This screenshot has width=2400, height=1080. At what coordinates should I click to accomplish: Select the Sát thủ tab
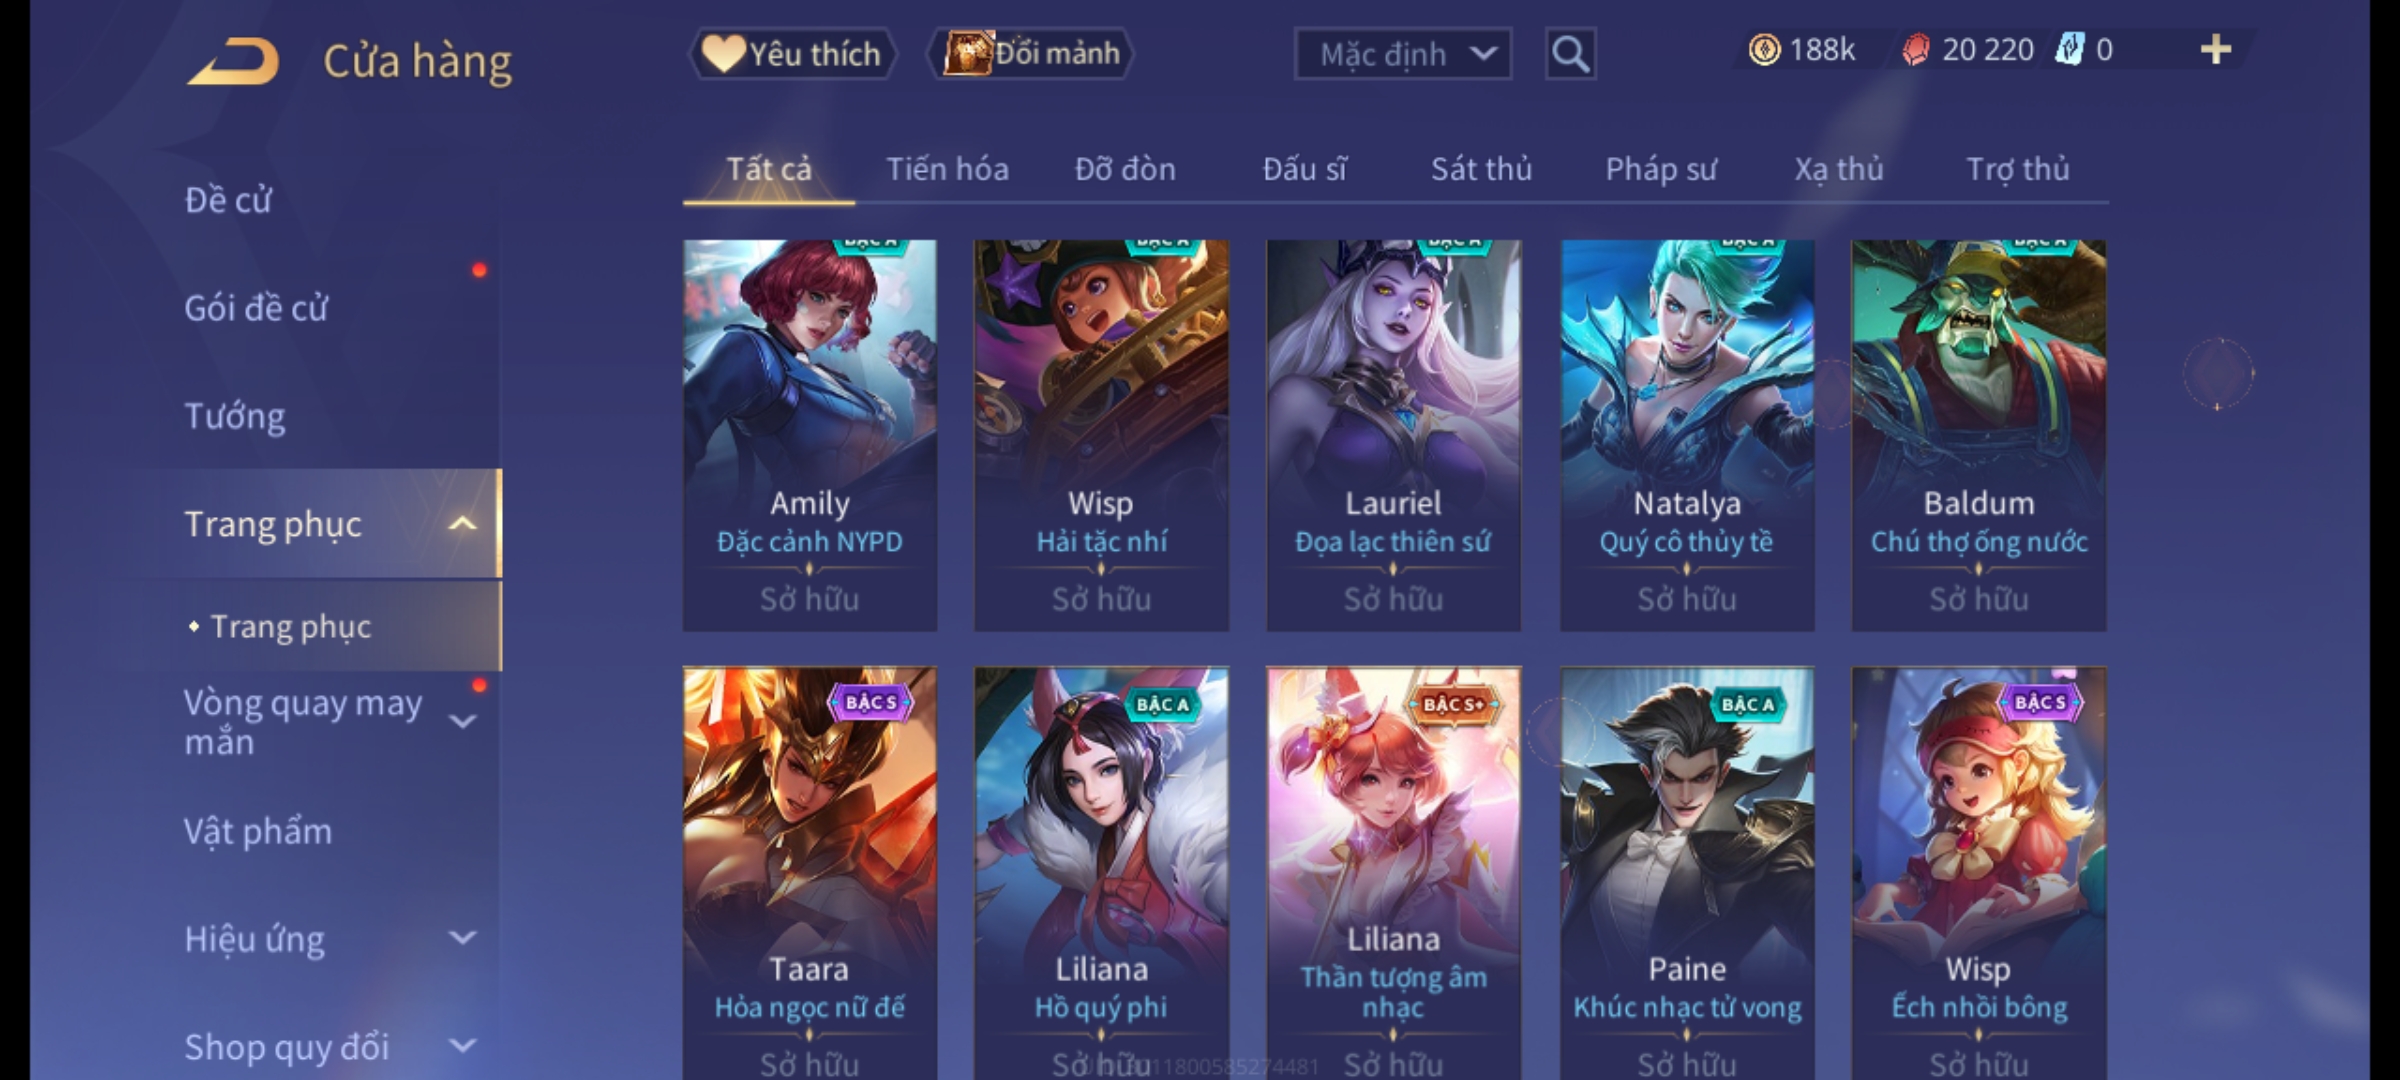(1481, 169)
